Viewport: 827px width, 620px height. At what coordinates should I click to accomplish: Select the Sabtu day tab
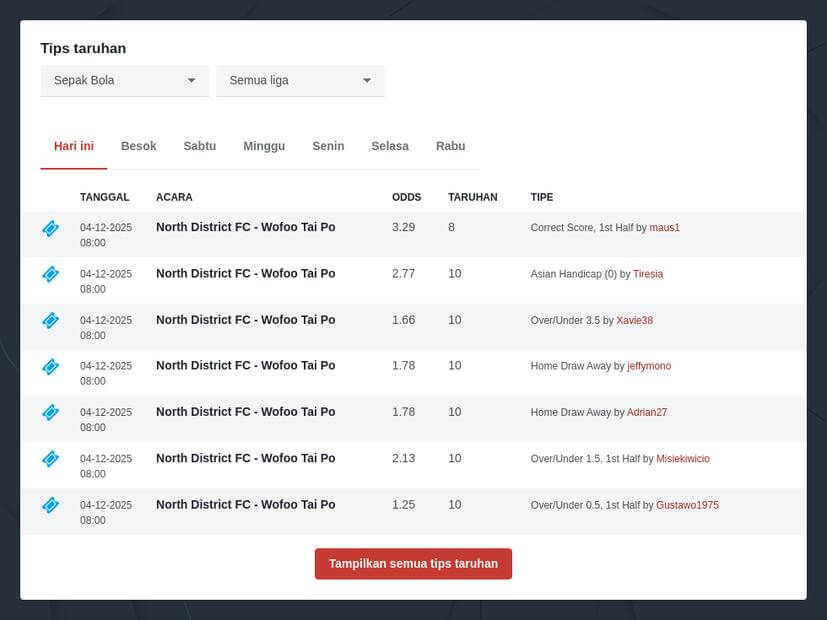(x=199, y=146)
